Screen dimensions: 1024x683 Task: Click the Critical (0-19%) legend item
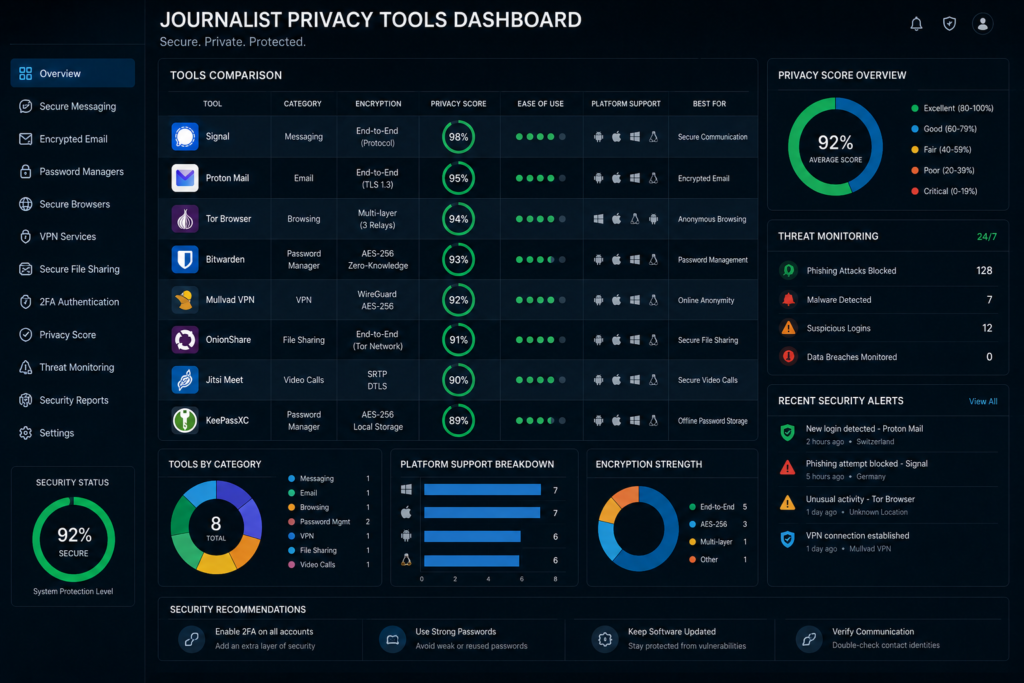click(x=944, y=191)
